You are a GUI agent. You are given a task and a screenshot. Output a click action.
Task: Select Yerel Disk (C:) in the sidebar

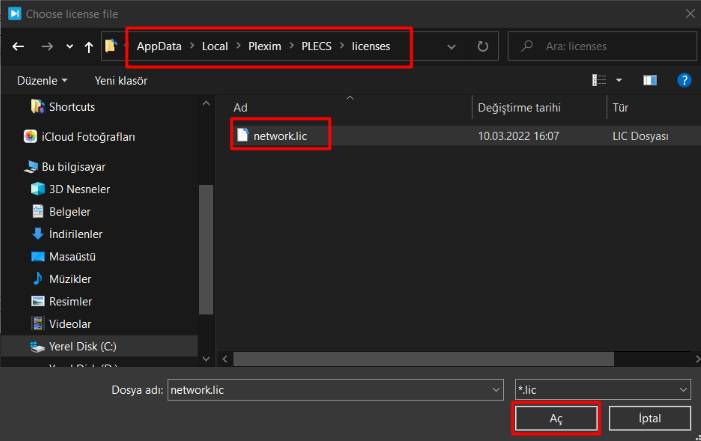[83, 346]
